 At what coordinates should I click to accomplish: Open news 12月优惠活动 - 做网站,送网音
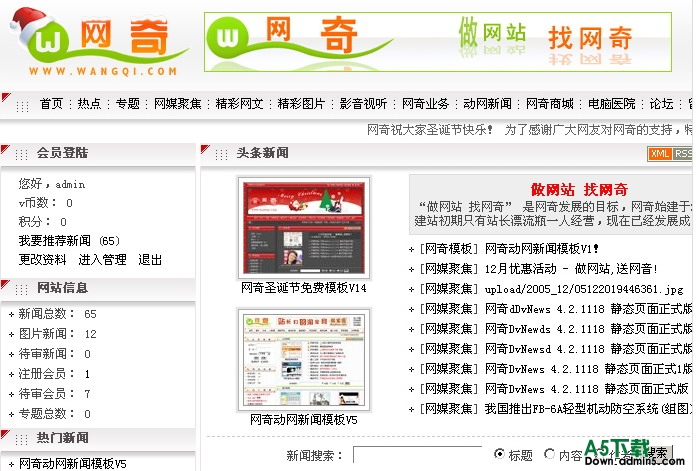coord(571,269)
